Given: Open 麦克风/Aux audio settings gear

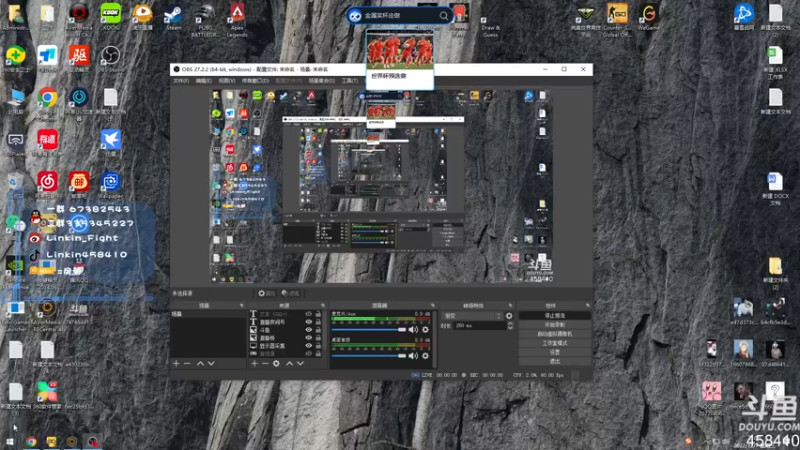Looking at the screenshot, I should click(426, 330).
